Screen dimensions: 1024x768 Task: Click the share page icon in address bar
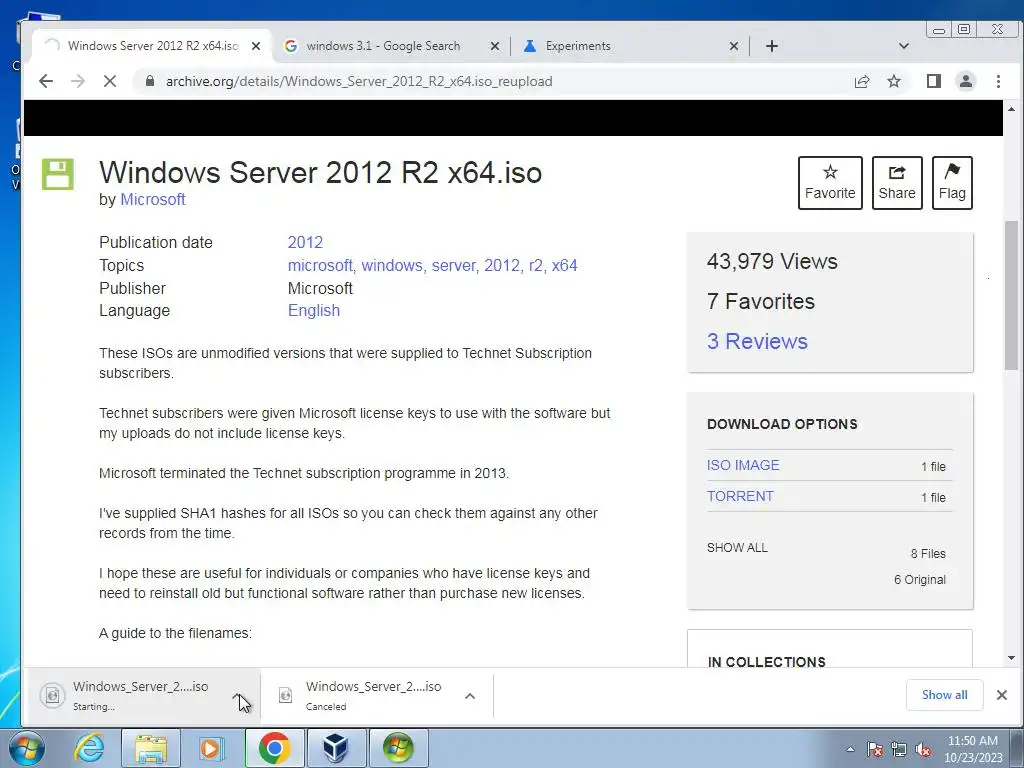click(862, 81)
